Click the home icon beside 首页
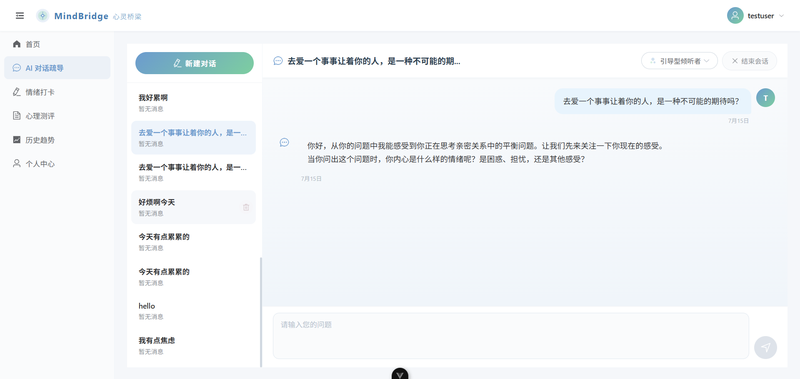This screenshot has width=800, height=379. (x=17, y=44)
